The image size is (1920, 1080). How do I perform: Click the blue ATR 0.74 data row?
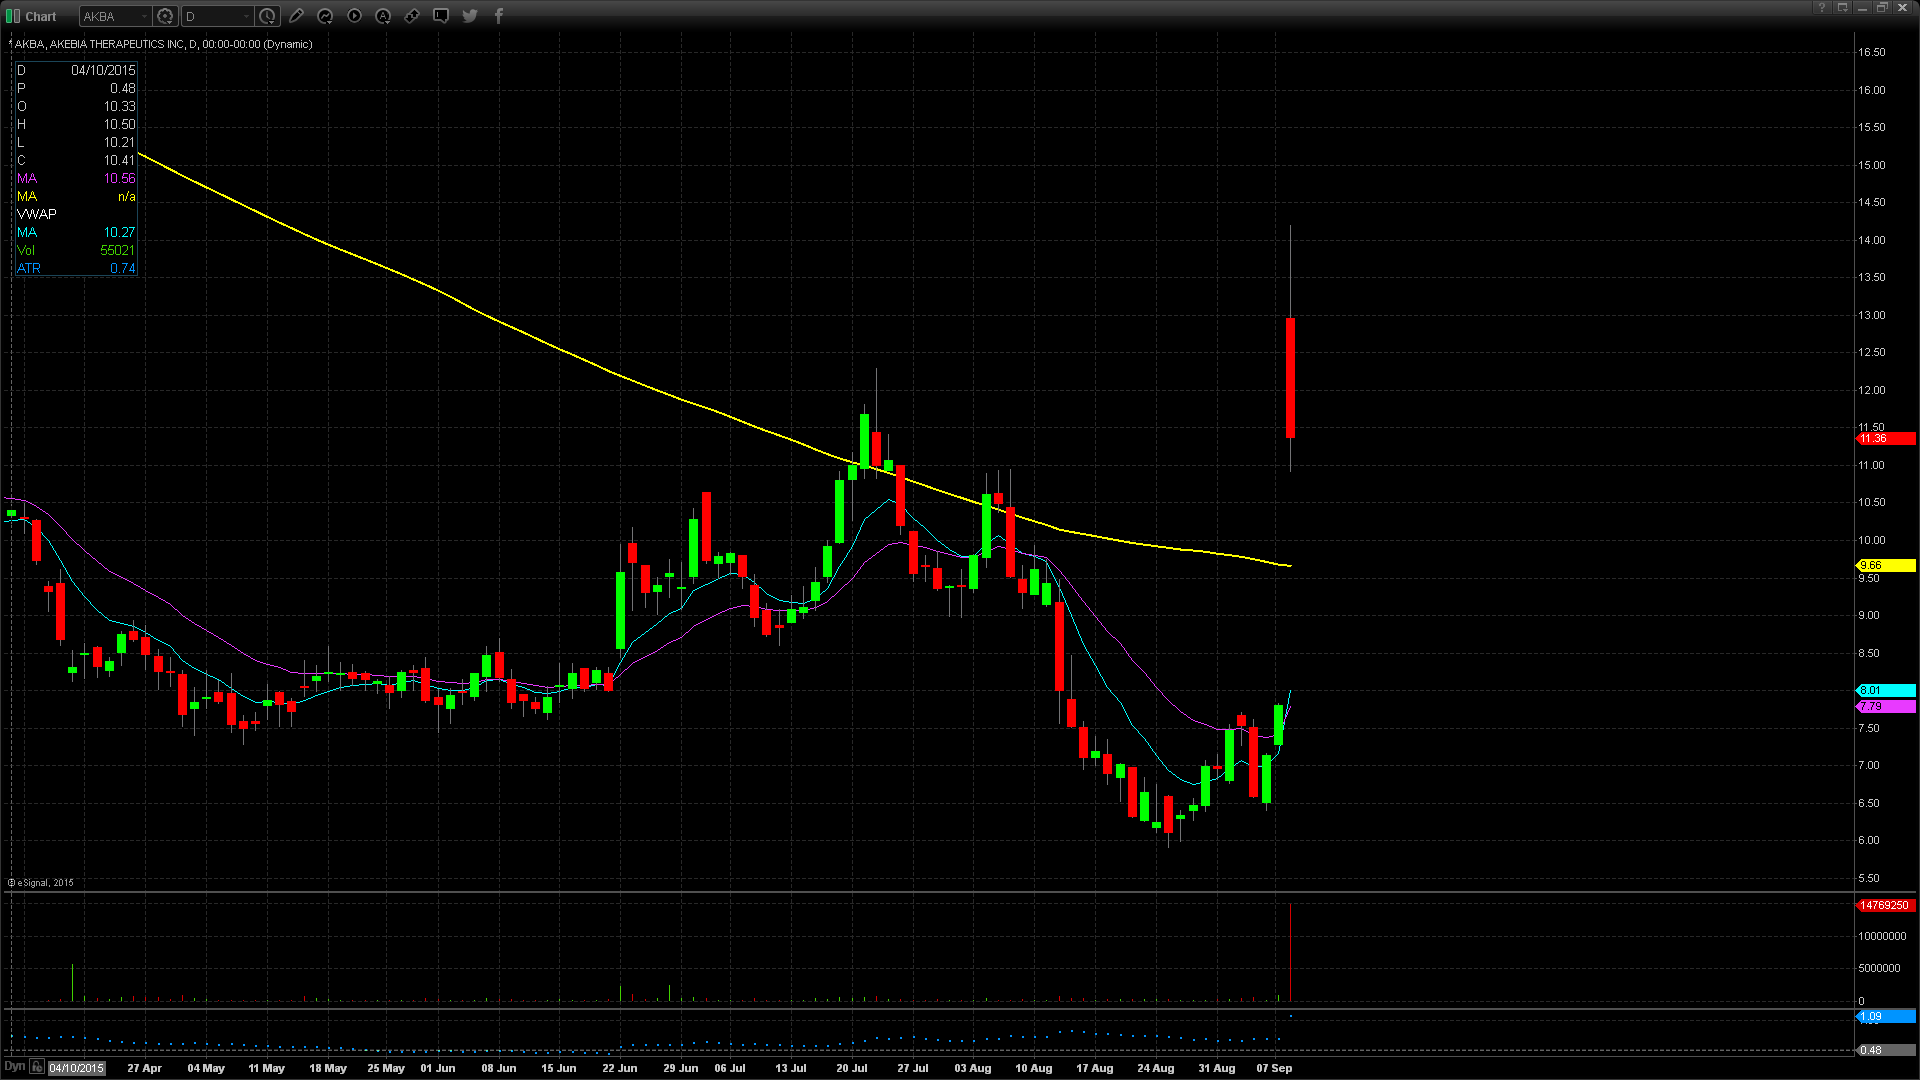point(76,269)
